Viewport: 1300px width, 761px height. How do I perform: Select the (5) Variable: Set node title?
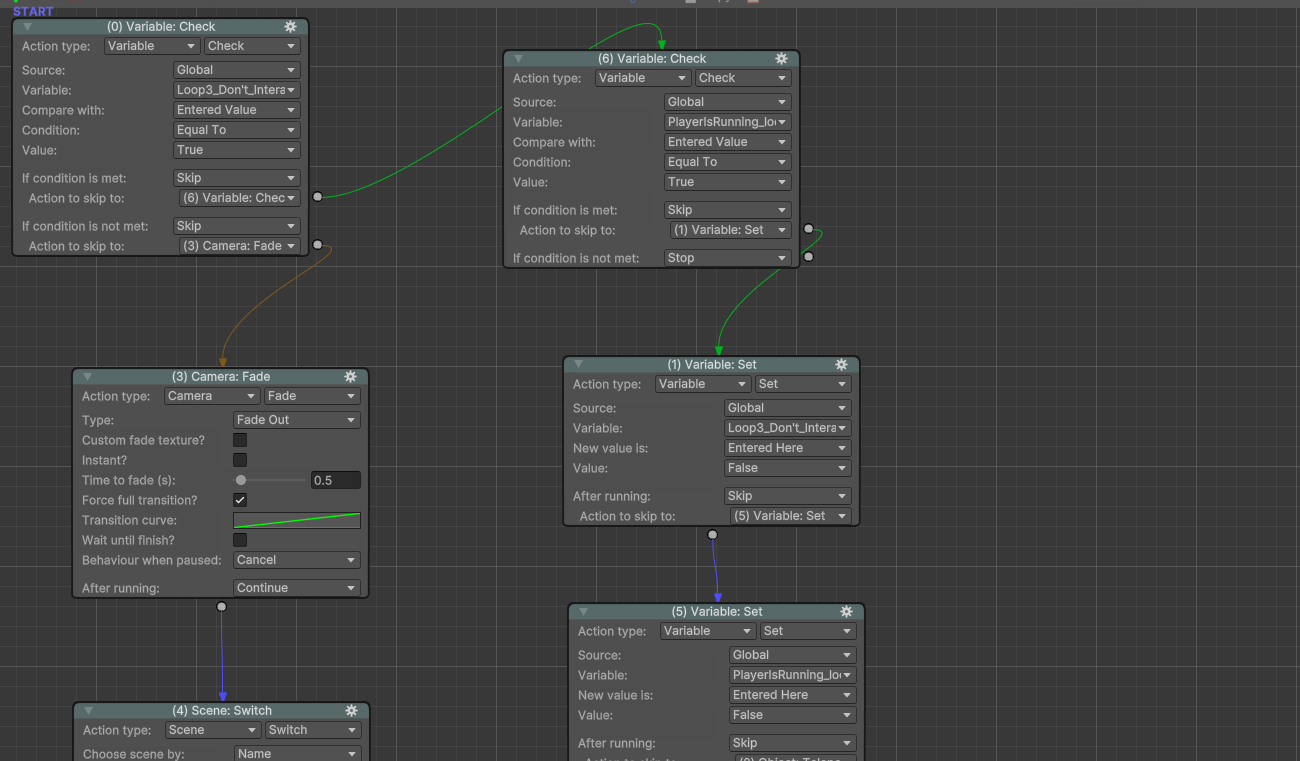tap(717, 612)
